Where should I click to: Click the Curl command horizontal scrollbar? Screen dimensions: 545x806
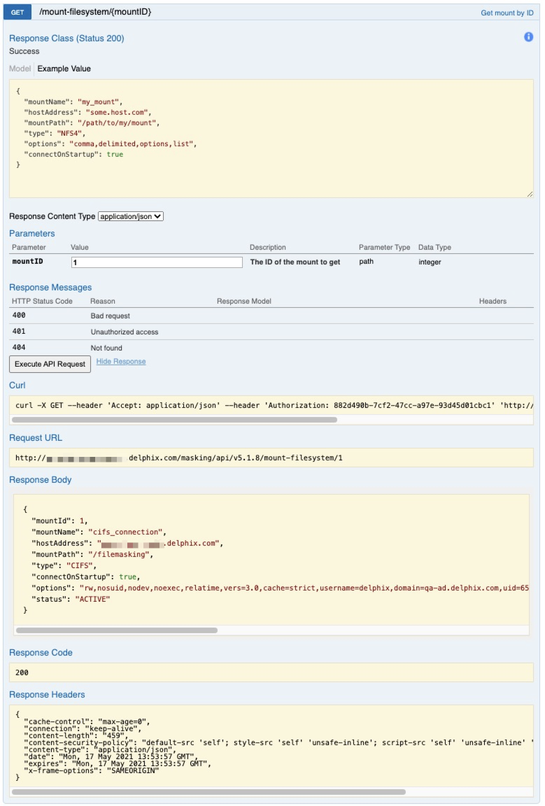[174, 419]
